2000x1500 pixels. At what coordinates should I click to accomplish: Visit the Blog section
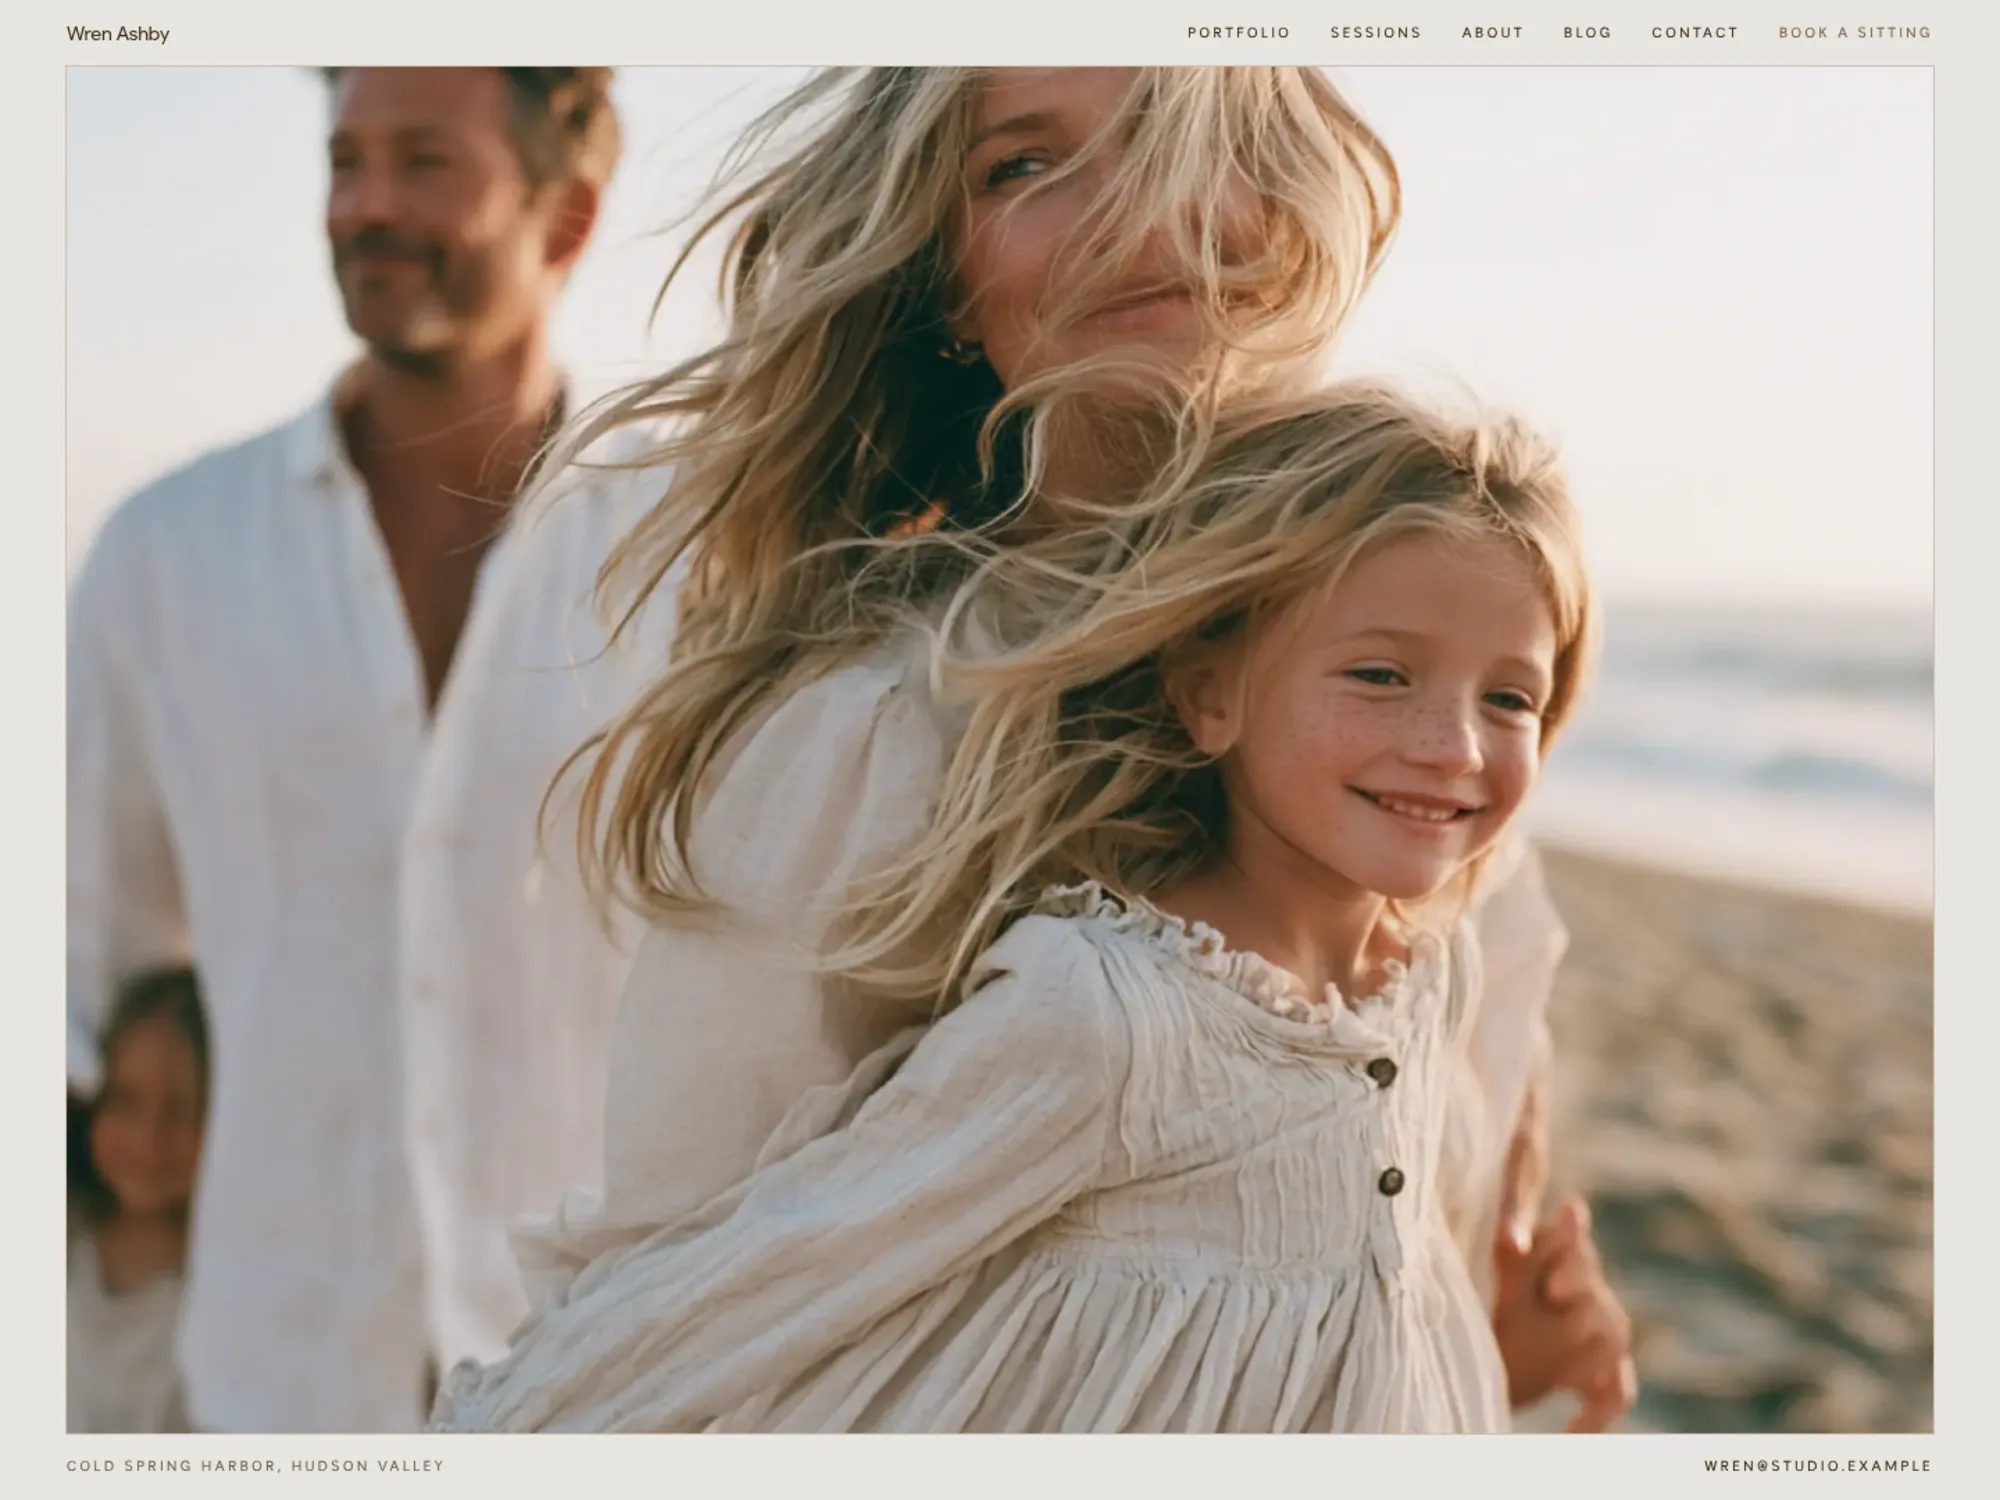1588,33
